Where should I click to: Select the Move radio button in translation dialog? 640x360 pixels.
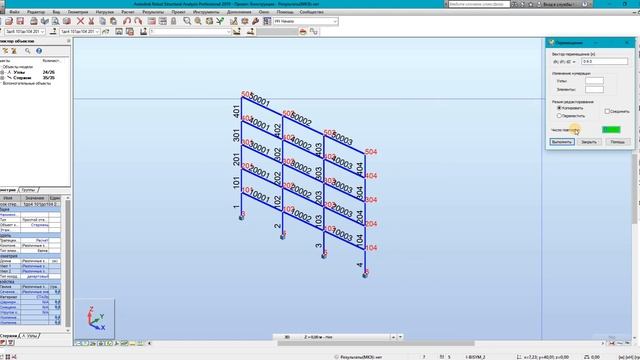coord(559,116)
